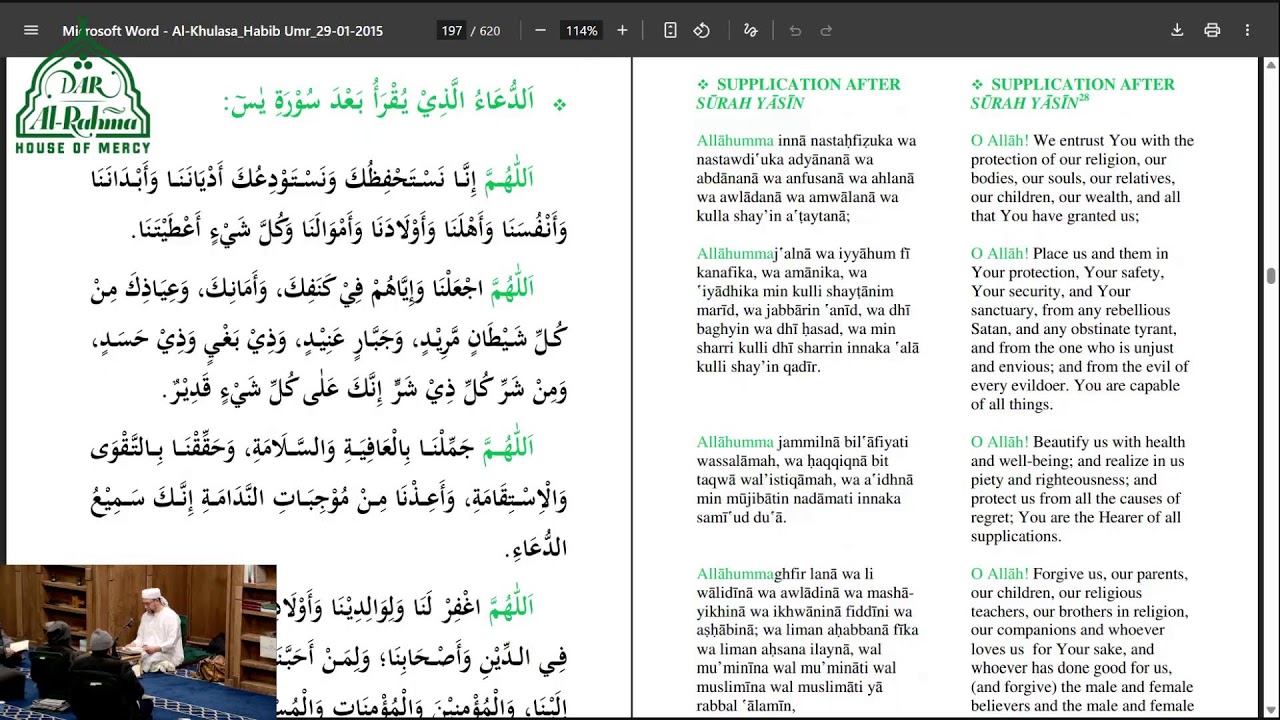Click the 114% zoom level field
Screen dimensions: 1280x720
[581, 31]
